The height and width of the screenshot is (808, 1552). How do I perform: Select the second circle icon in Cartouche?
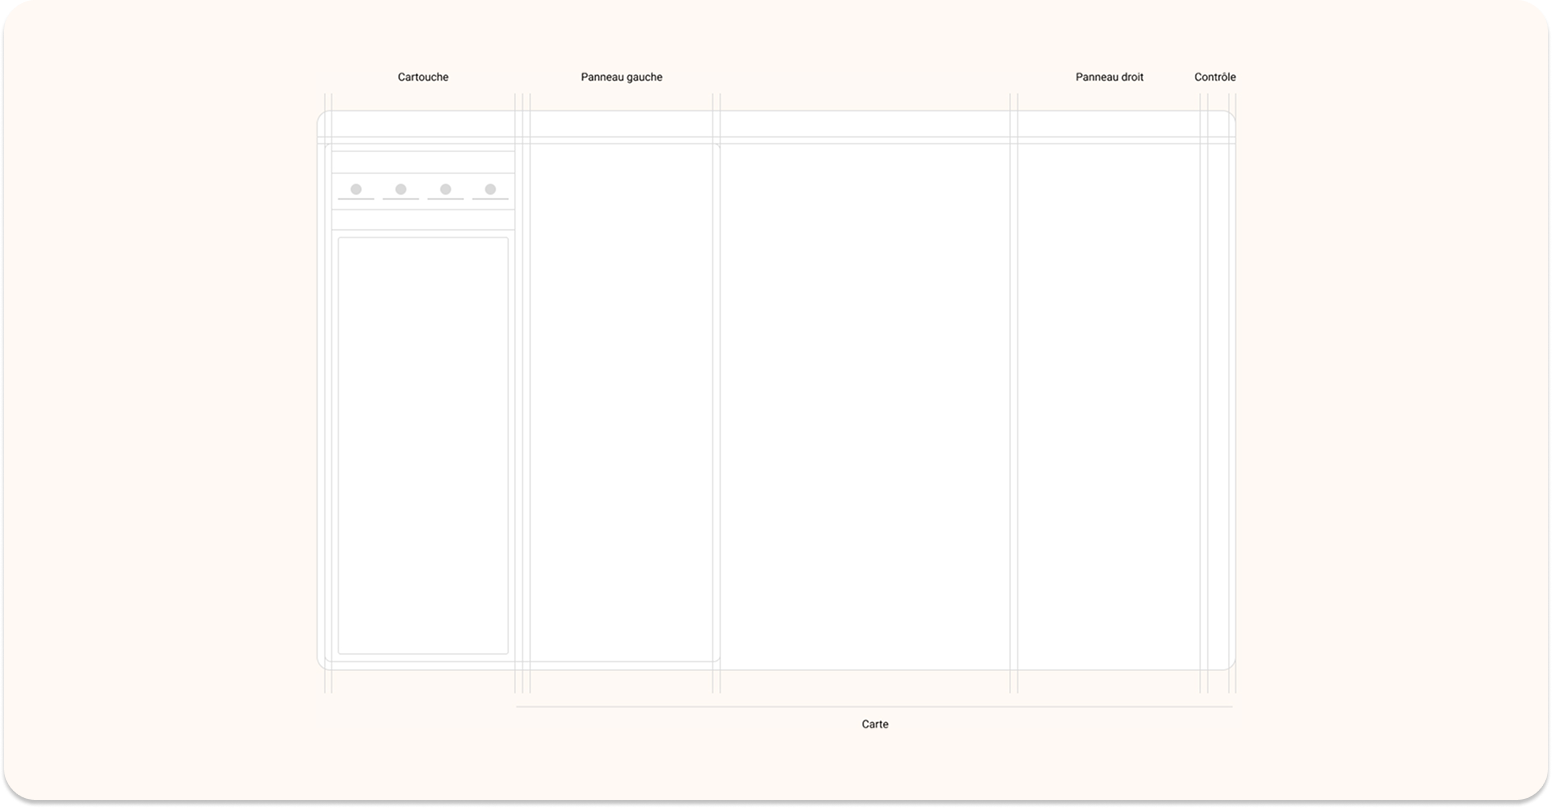tap(401, 189)
